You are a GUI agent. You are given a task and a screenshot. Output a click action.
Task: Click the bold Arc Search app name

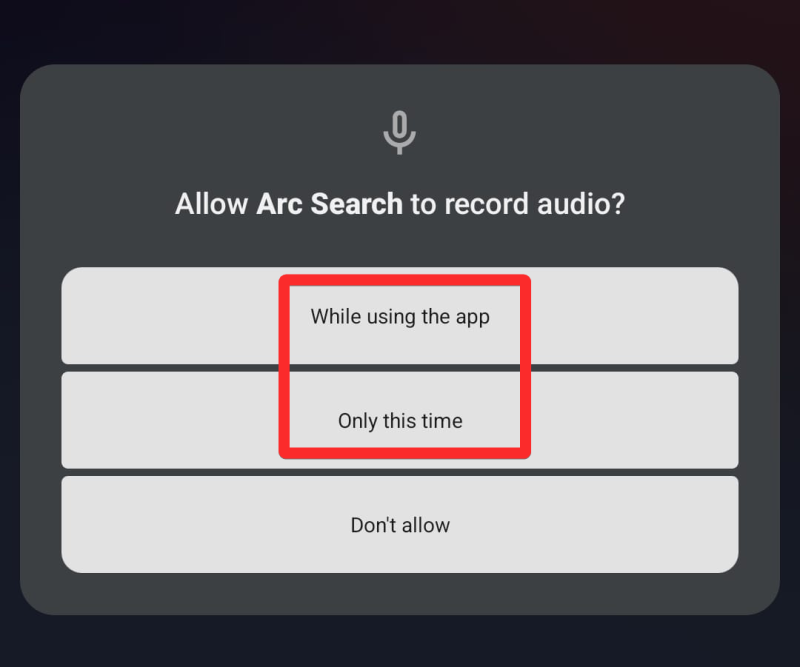coord(330,204)
